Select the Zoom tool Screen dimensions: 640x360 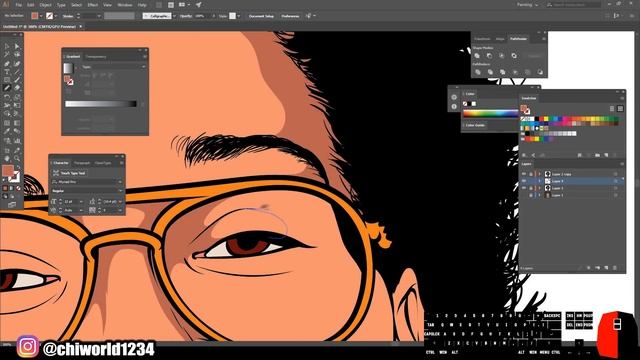coord(17,158)
